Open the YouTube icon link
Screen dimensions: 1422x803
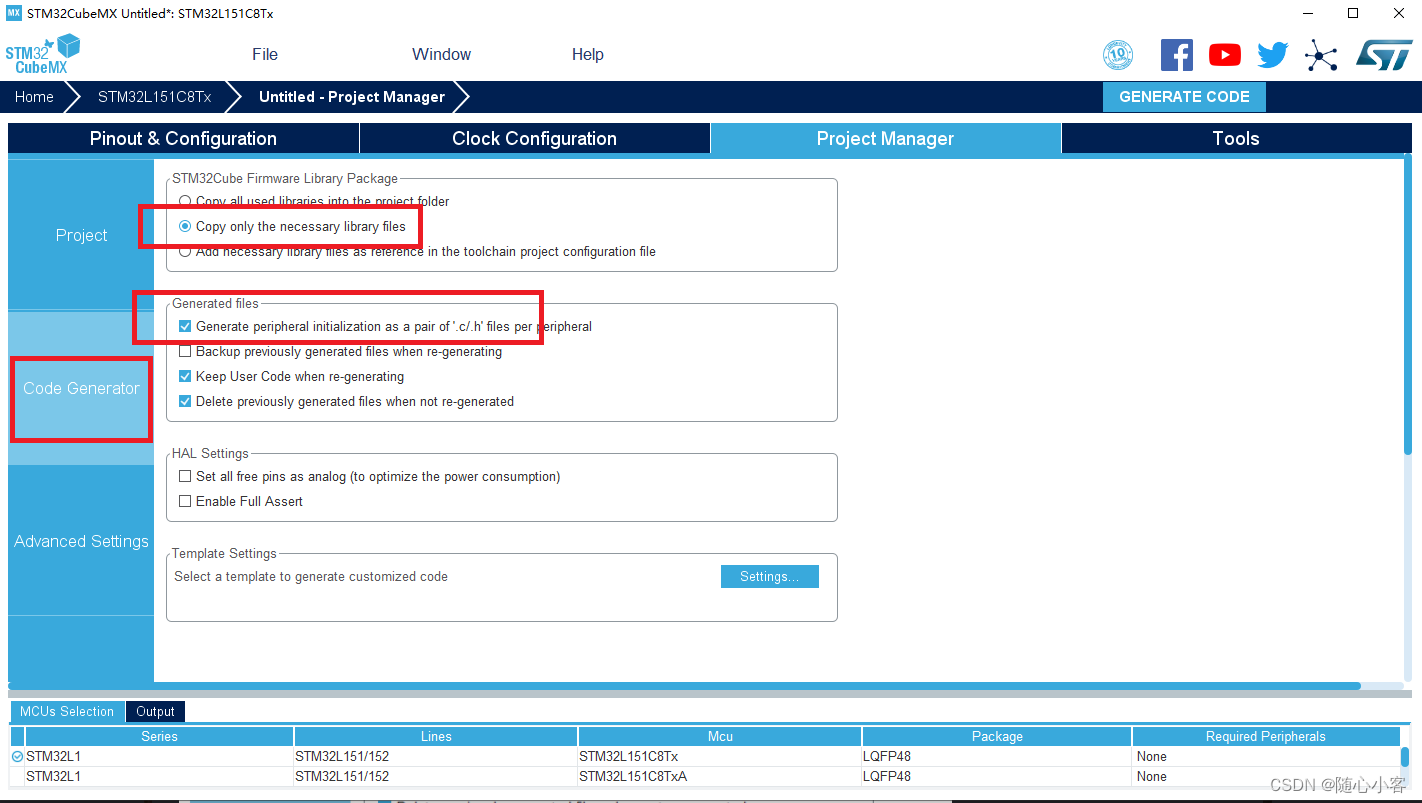point(1224,55)
